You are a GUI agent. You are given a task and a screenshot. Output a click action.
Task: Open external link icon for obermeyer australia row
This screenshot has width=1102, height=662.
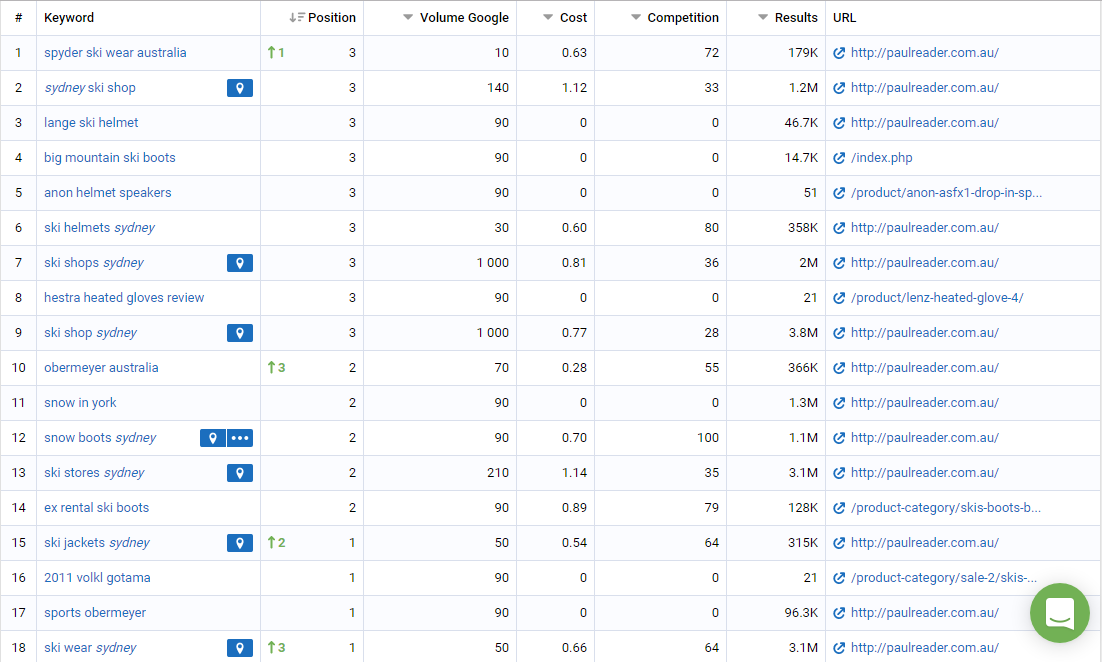pos(838,368)
